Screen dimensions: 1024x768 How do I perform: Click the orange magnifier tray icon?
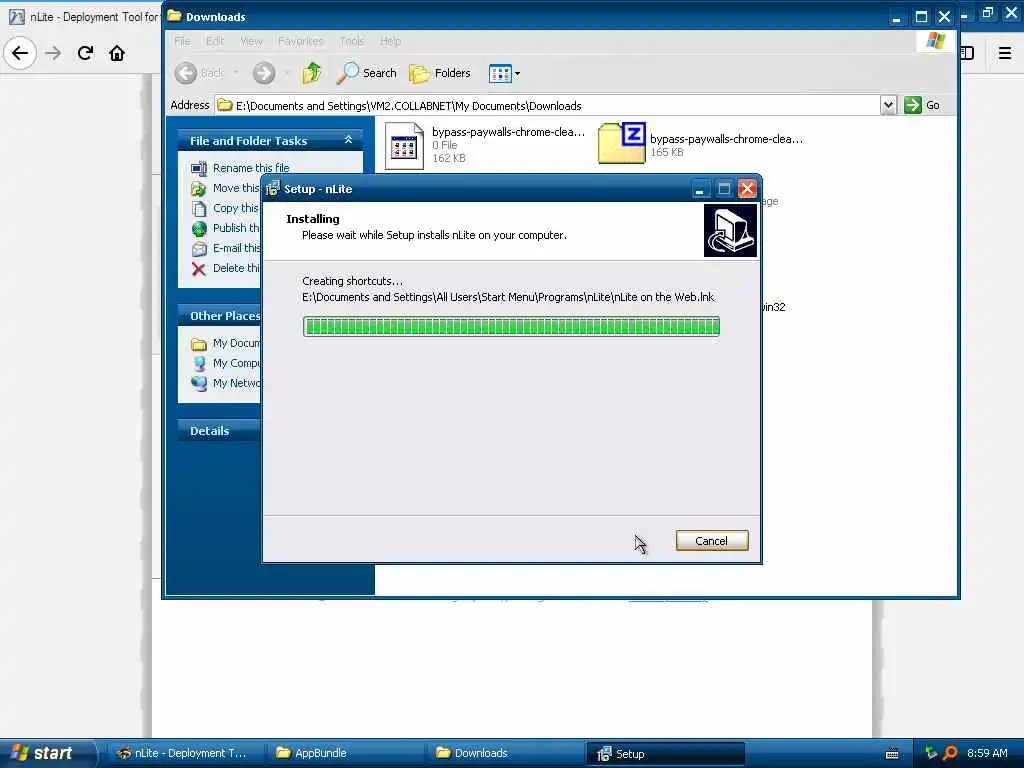[x=950, y=753]
